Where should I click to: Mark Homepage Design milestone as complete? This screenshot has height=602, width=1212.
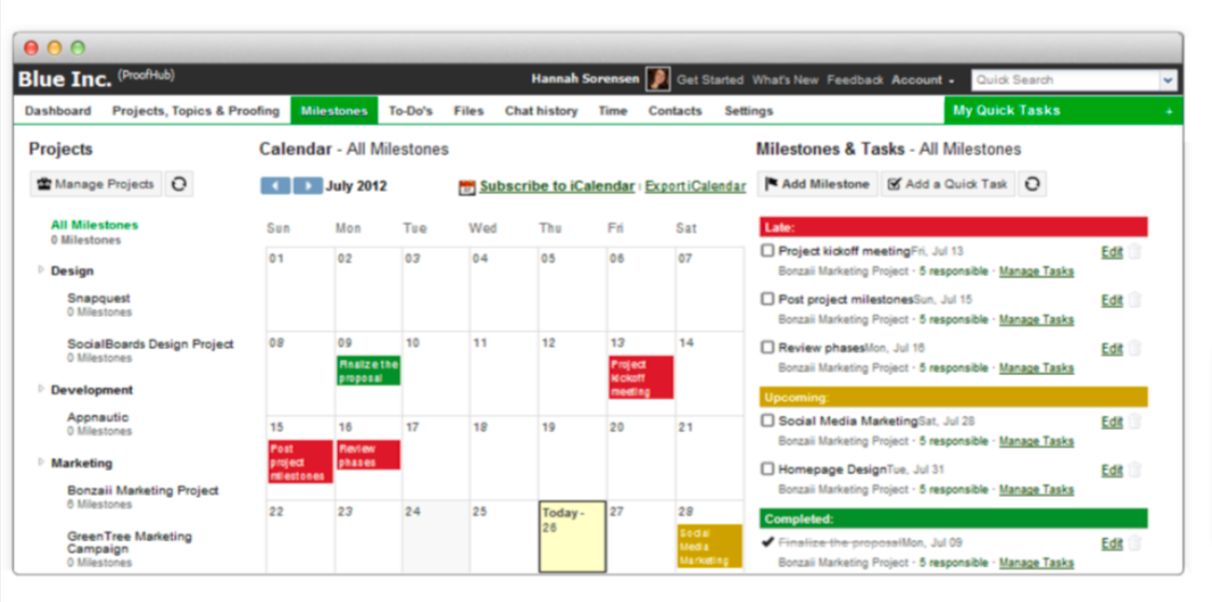point(768,469)
